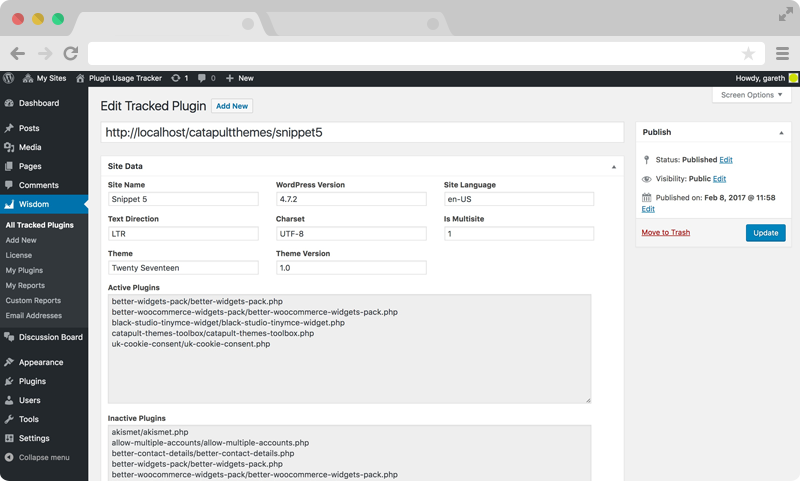Click the Update button

coord(765,233)
